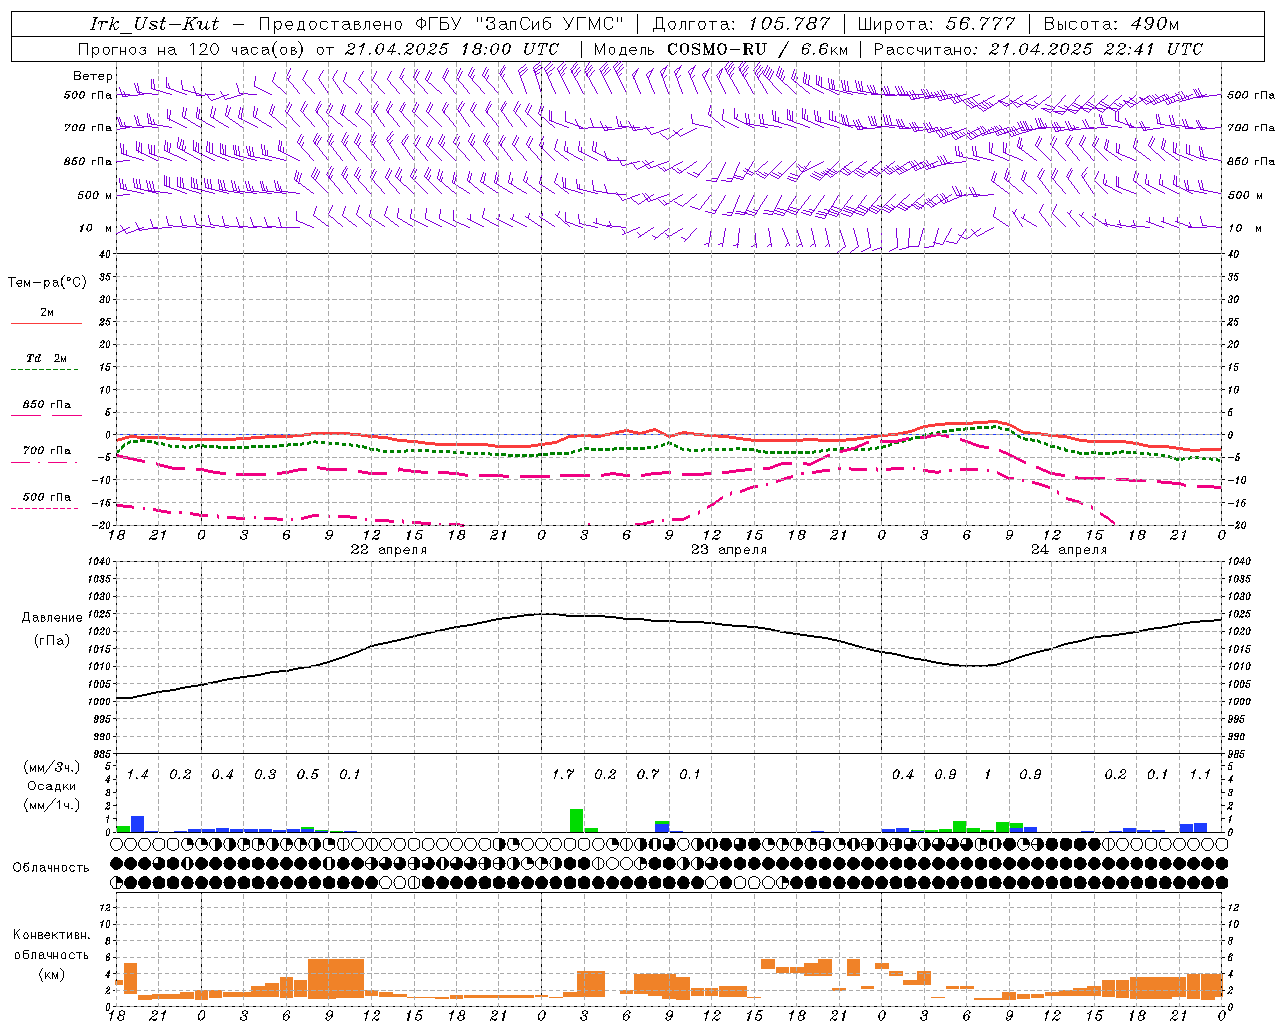1280x1024 pixels.
Task: Click the Ветер wind panel label
Action: (92, 76)
